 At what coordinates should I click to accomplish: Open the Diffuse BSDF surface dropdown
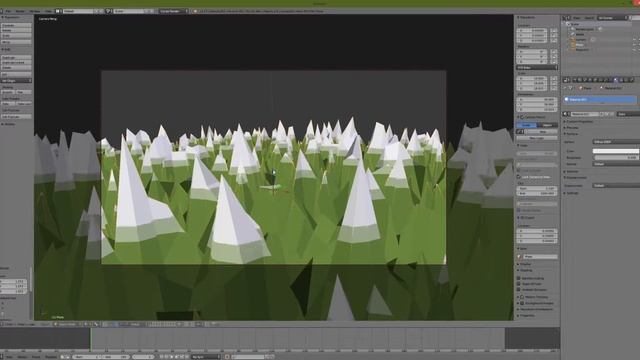pos(616,142)
